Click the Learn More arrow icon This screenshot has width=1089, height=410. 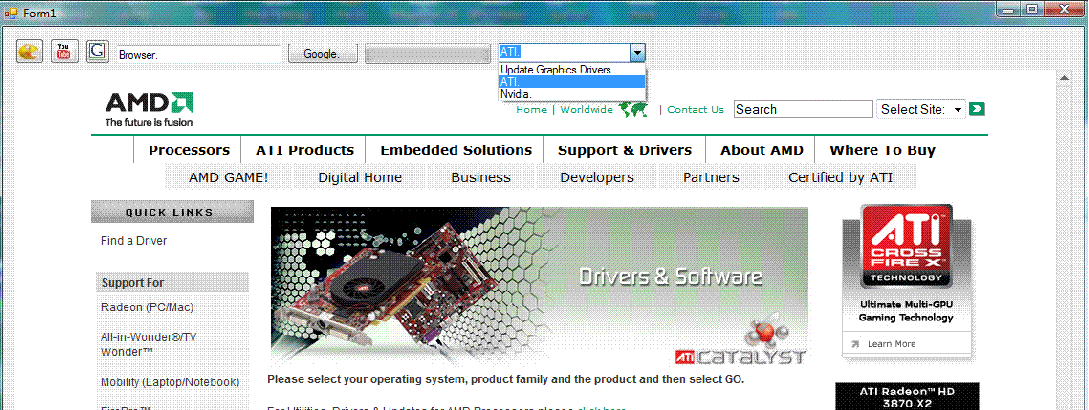point(854,344)
